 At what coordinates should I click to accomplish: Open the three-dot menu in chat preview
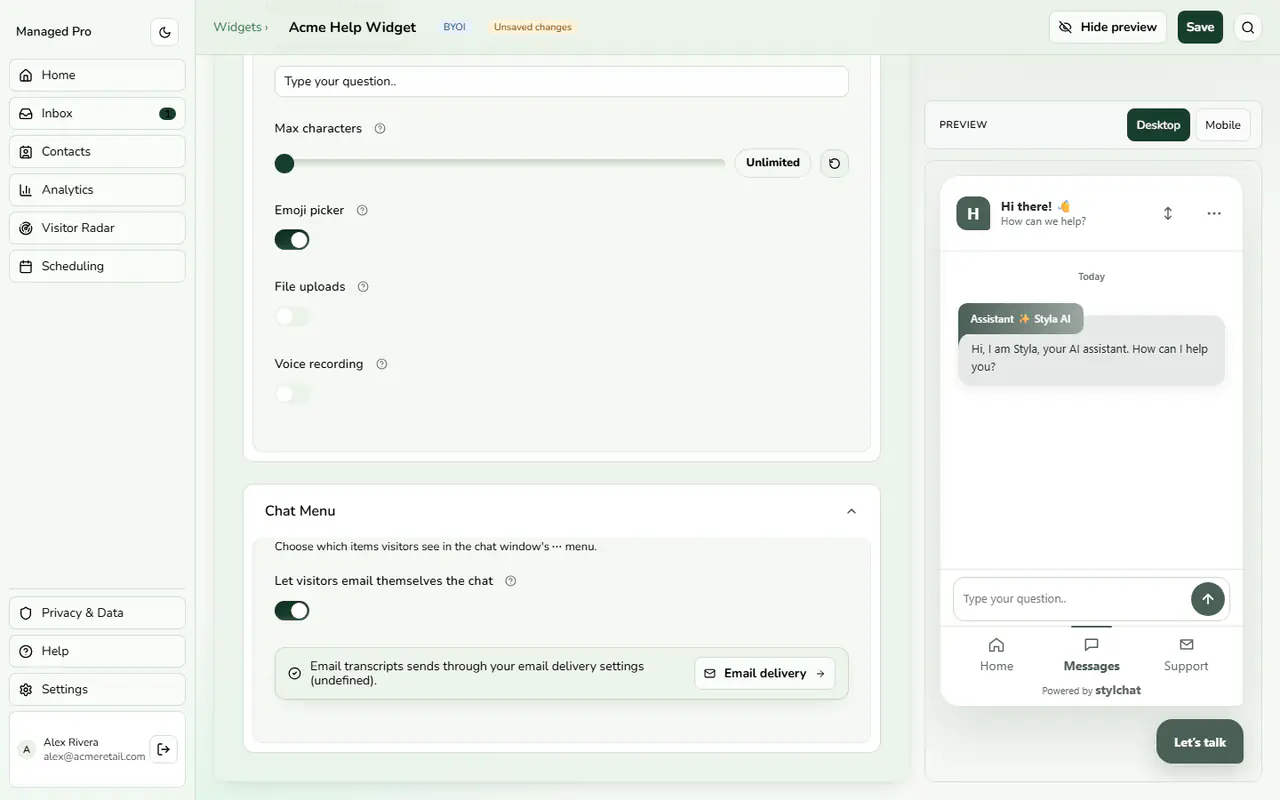click(1214, 213)
